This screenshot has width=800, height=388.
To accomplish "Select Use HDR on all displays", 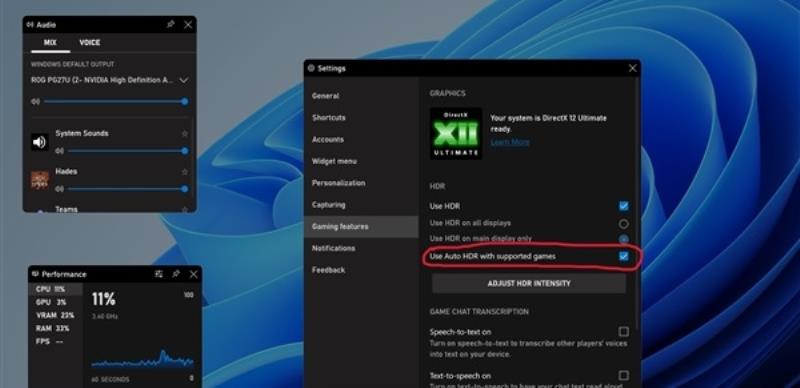I will [x=623, y=224].
